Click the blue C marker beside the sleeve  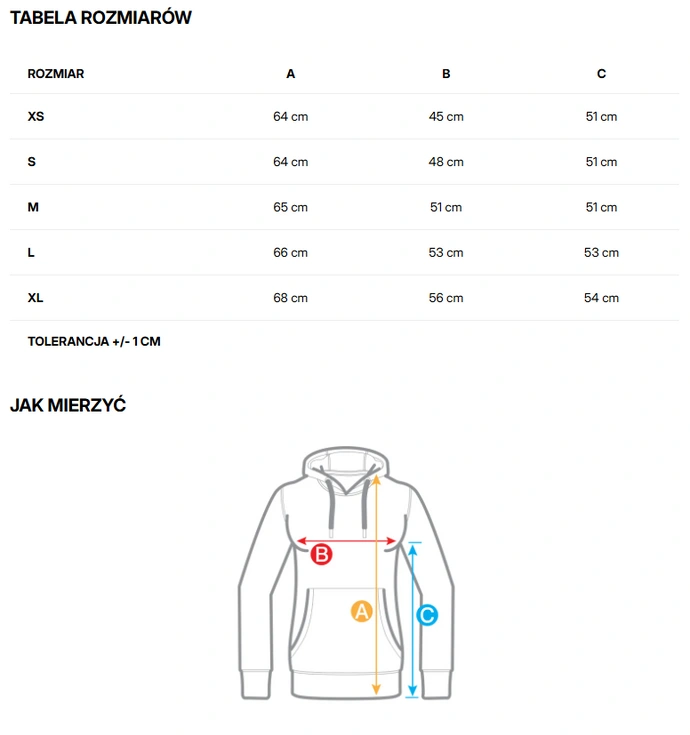tap(427, 615)
